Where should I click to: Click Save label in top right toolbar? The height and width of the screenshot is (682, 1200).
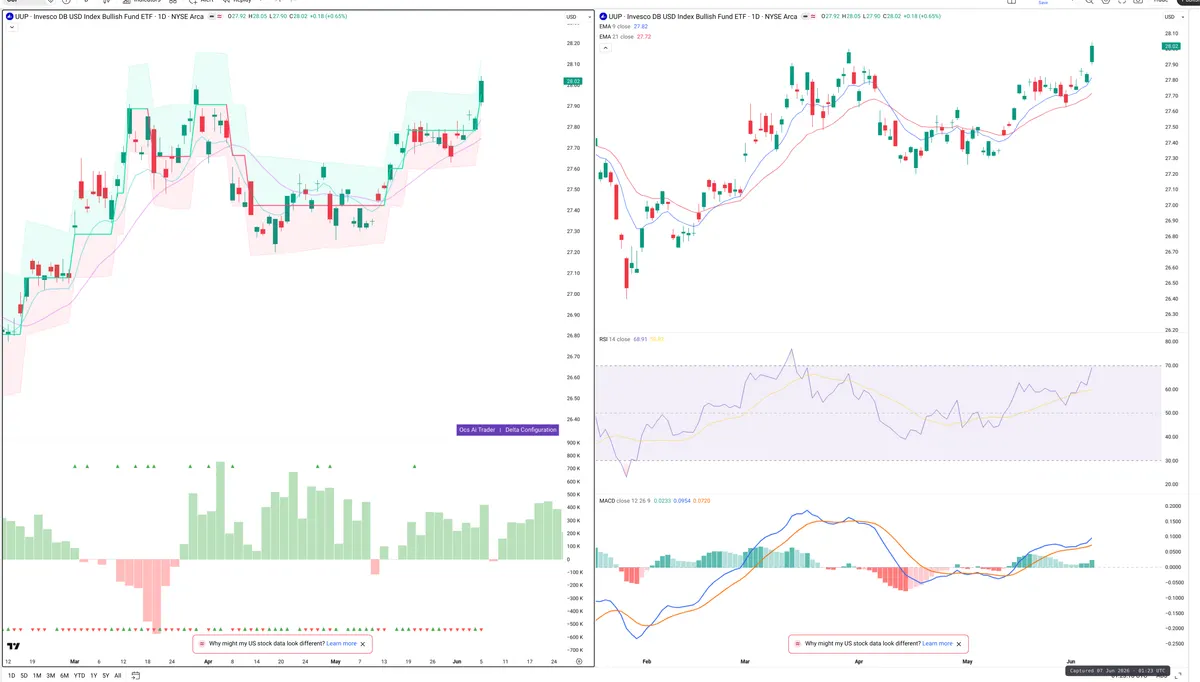[x=1044, y=3]
